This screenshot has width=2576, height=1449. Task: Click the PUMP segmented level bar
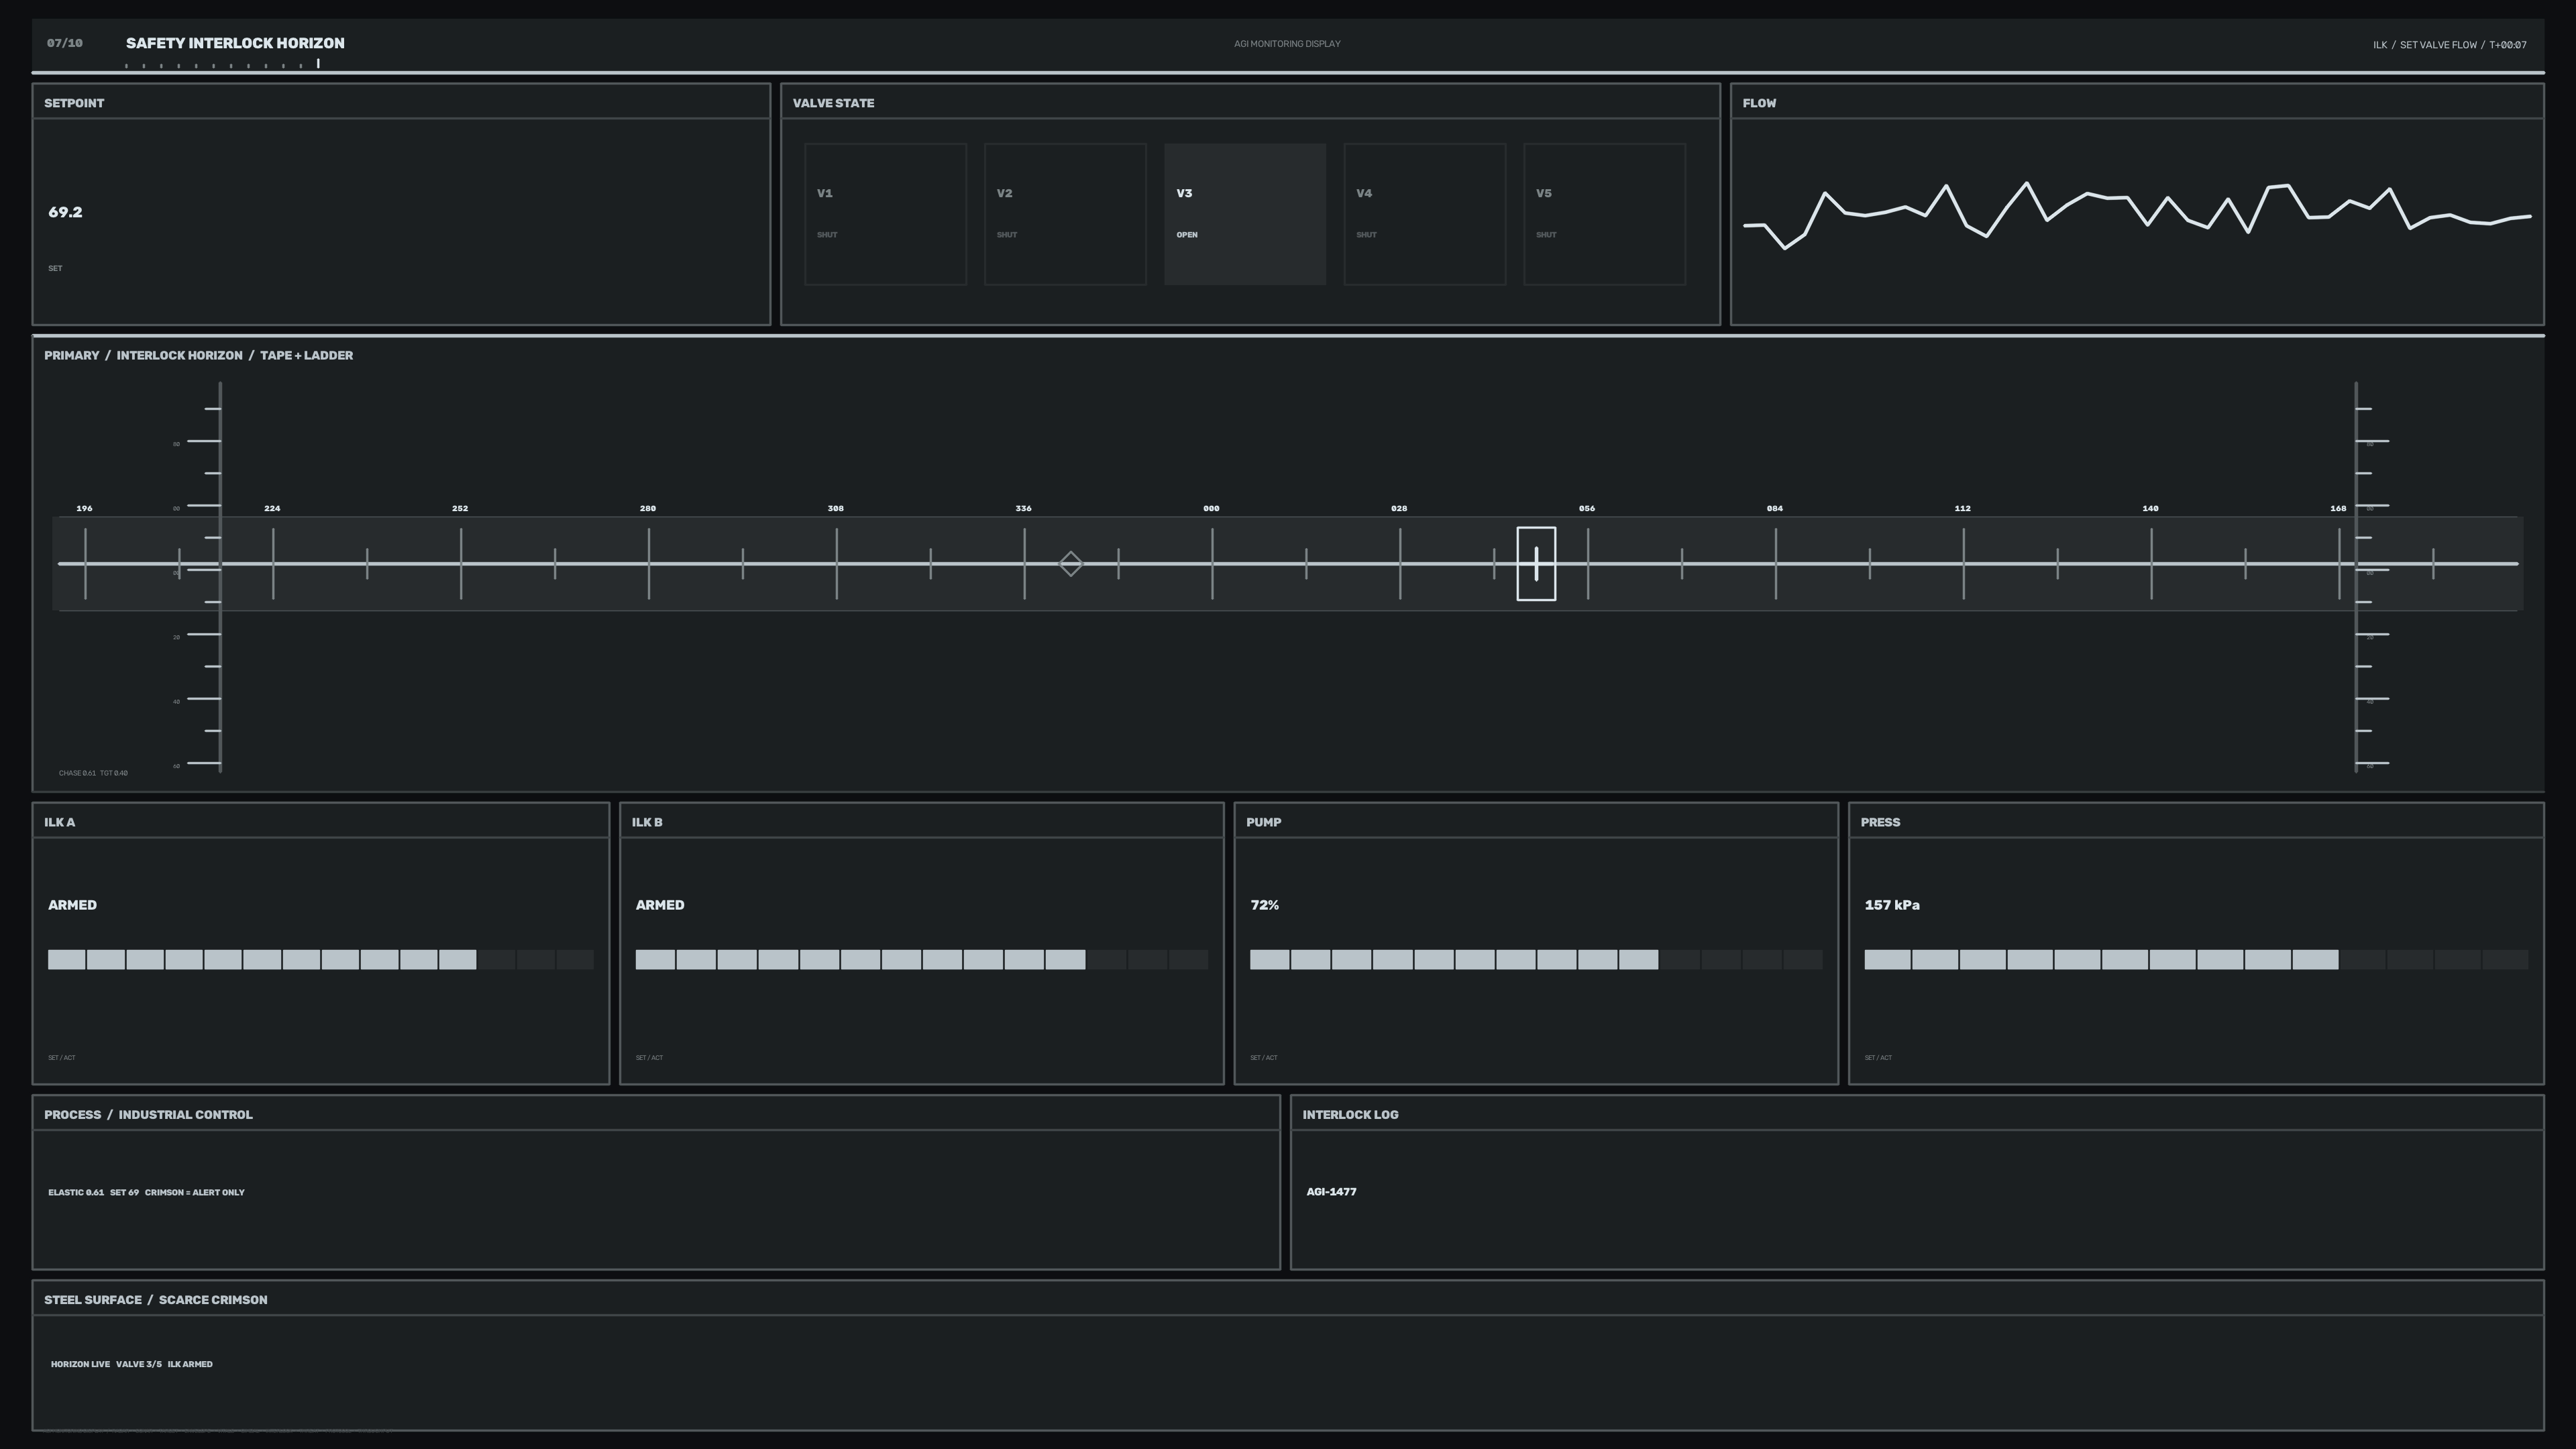[x=1536, y=960]
